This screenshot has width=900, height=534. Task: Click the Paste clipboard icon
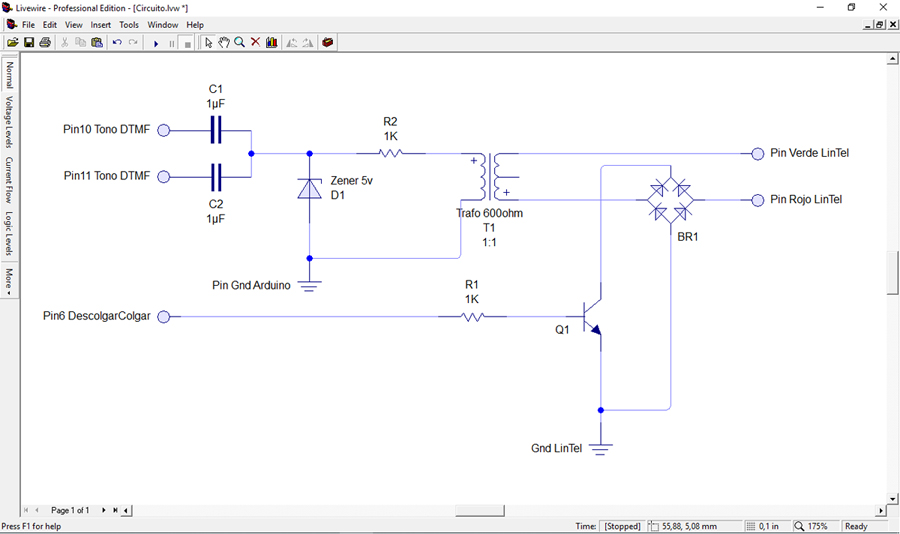pyautogui.click(x=97, y=42)
